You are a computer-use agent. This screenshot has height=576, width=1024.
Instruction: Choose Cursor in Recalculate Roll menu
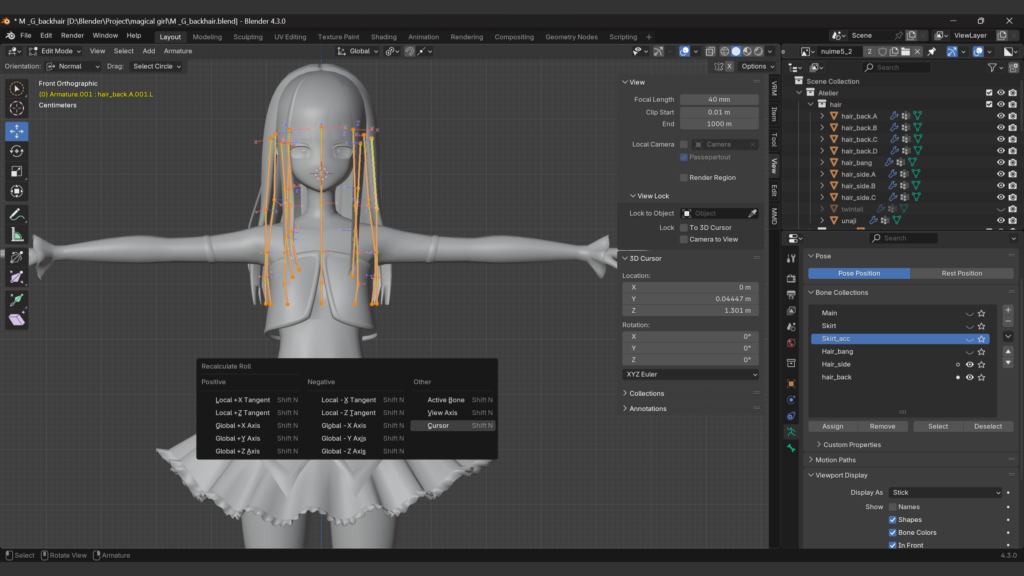pos(438,425)
